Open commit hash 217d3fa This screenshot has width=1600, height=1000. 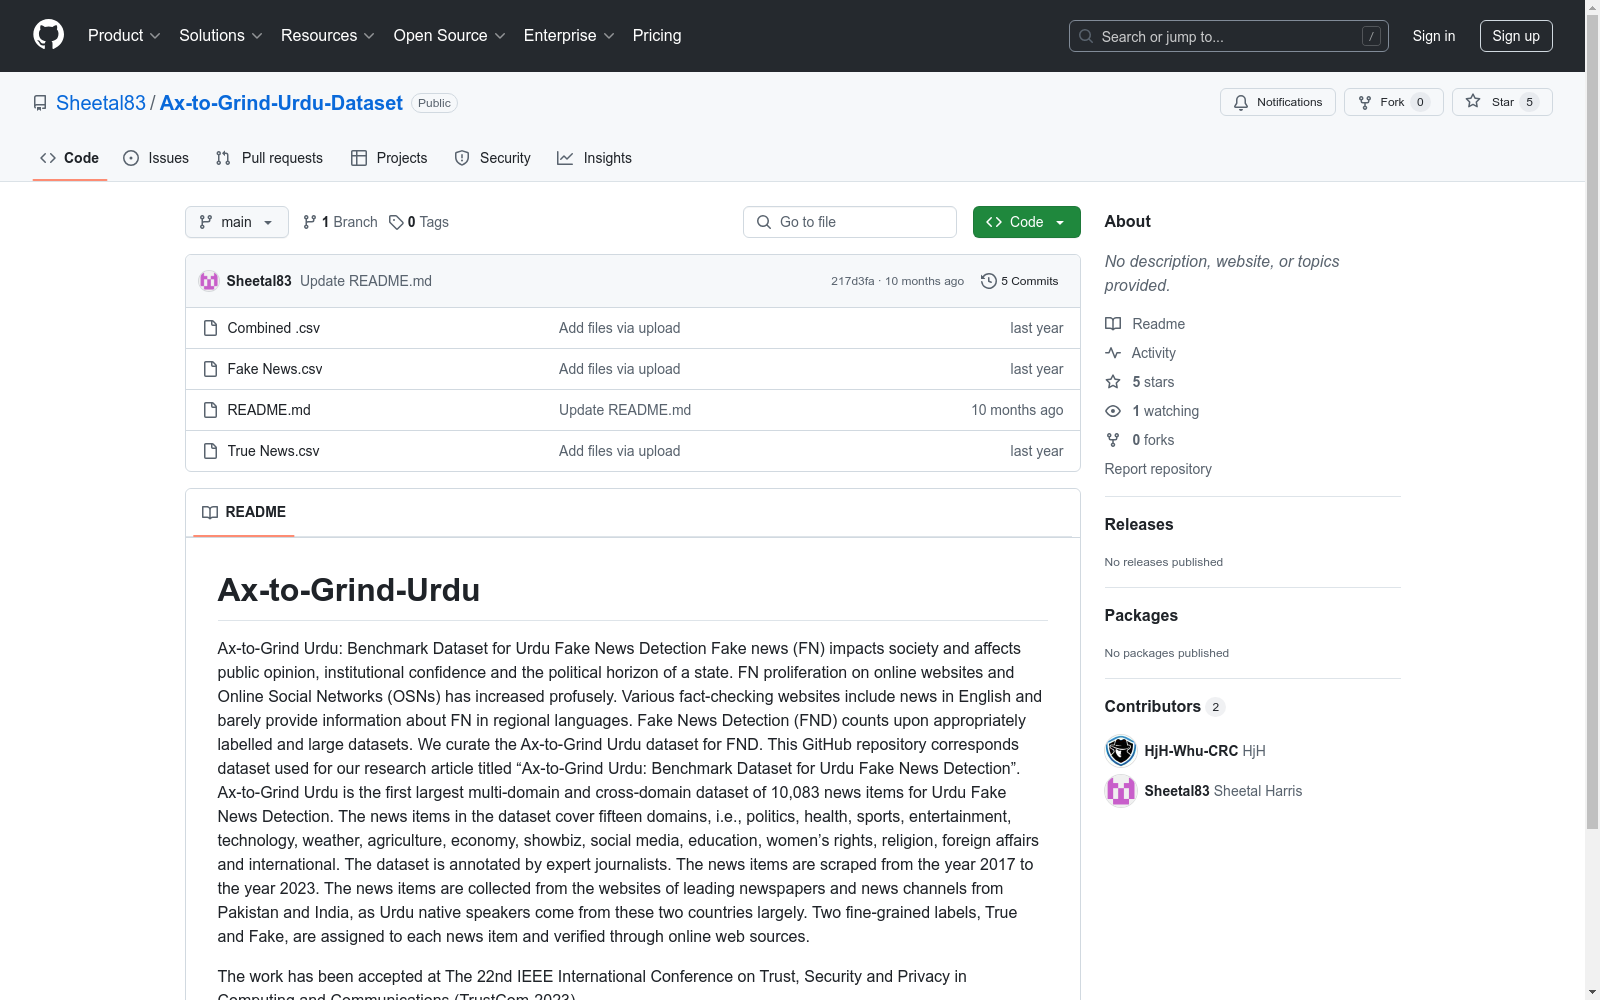[x=852, y=281]
